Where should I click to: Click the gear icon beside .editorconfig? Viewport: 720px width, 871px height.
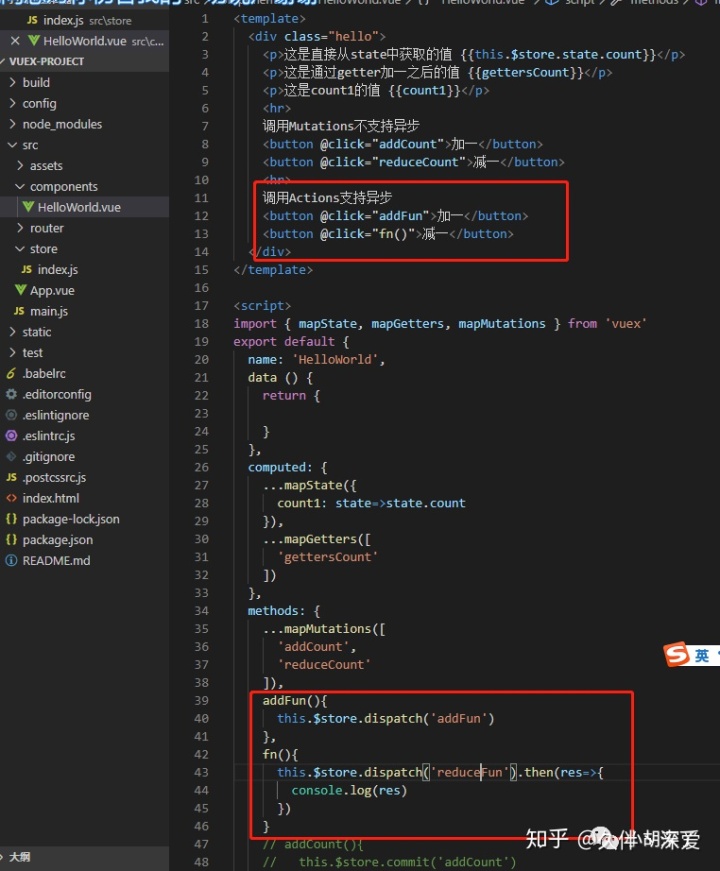[11, 394]
